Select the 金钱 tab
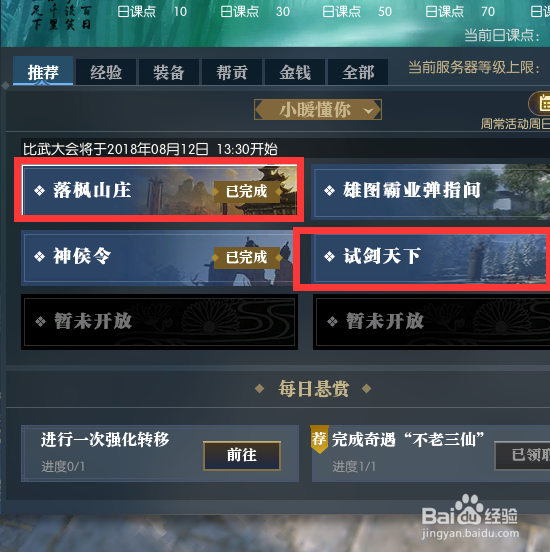The image size is (550, 552). [x=295, y=72]
